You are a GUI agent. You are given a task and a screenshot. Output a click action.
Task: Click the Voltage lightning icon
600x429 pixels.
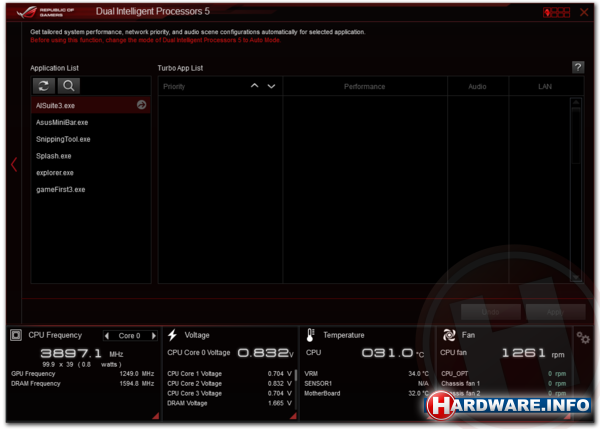click(x=173, y=335)
